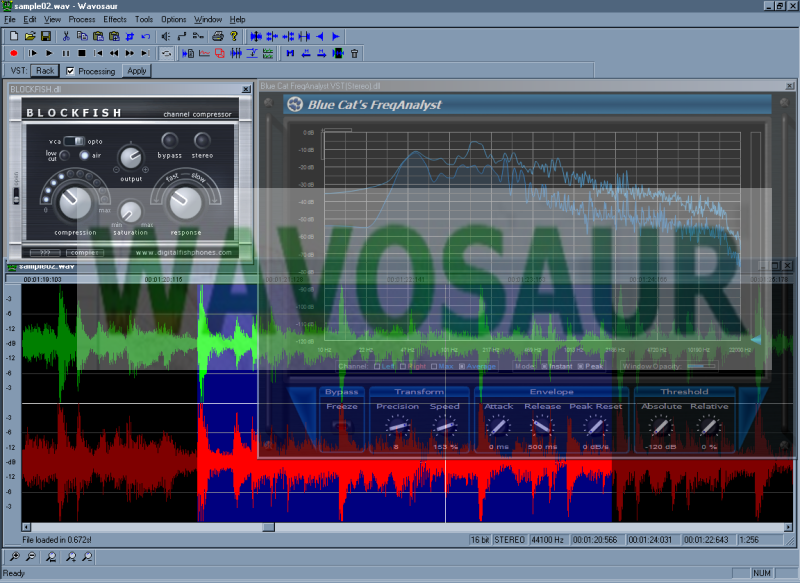Screen dimensions: 800x583
Task: Click the red overlapping squares icon
Action: click(220, 53)
